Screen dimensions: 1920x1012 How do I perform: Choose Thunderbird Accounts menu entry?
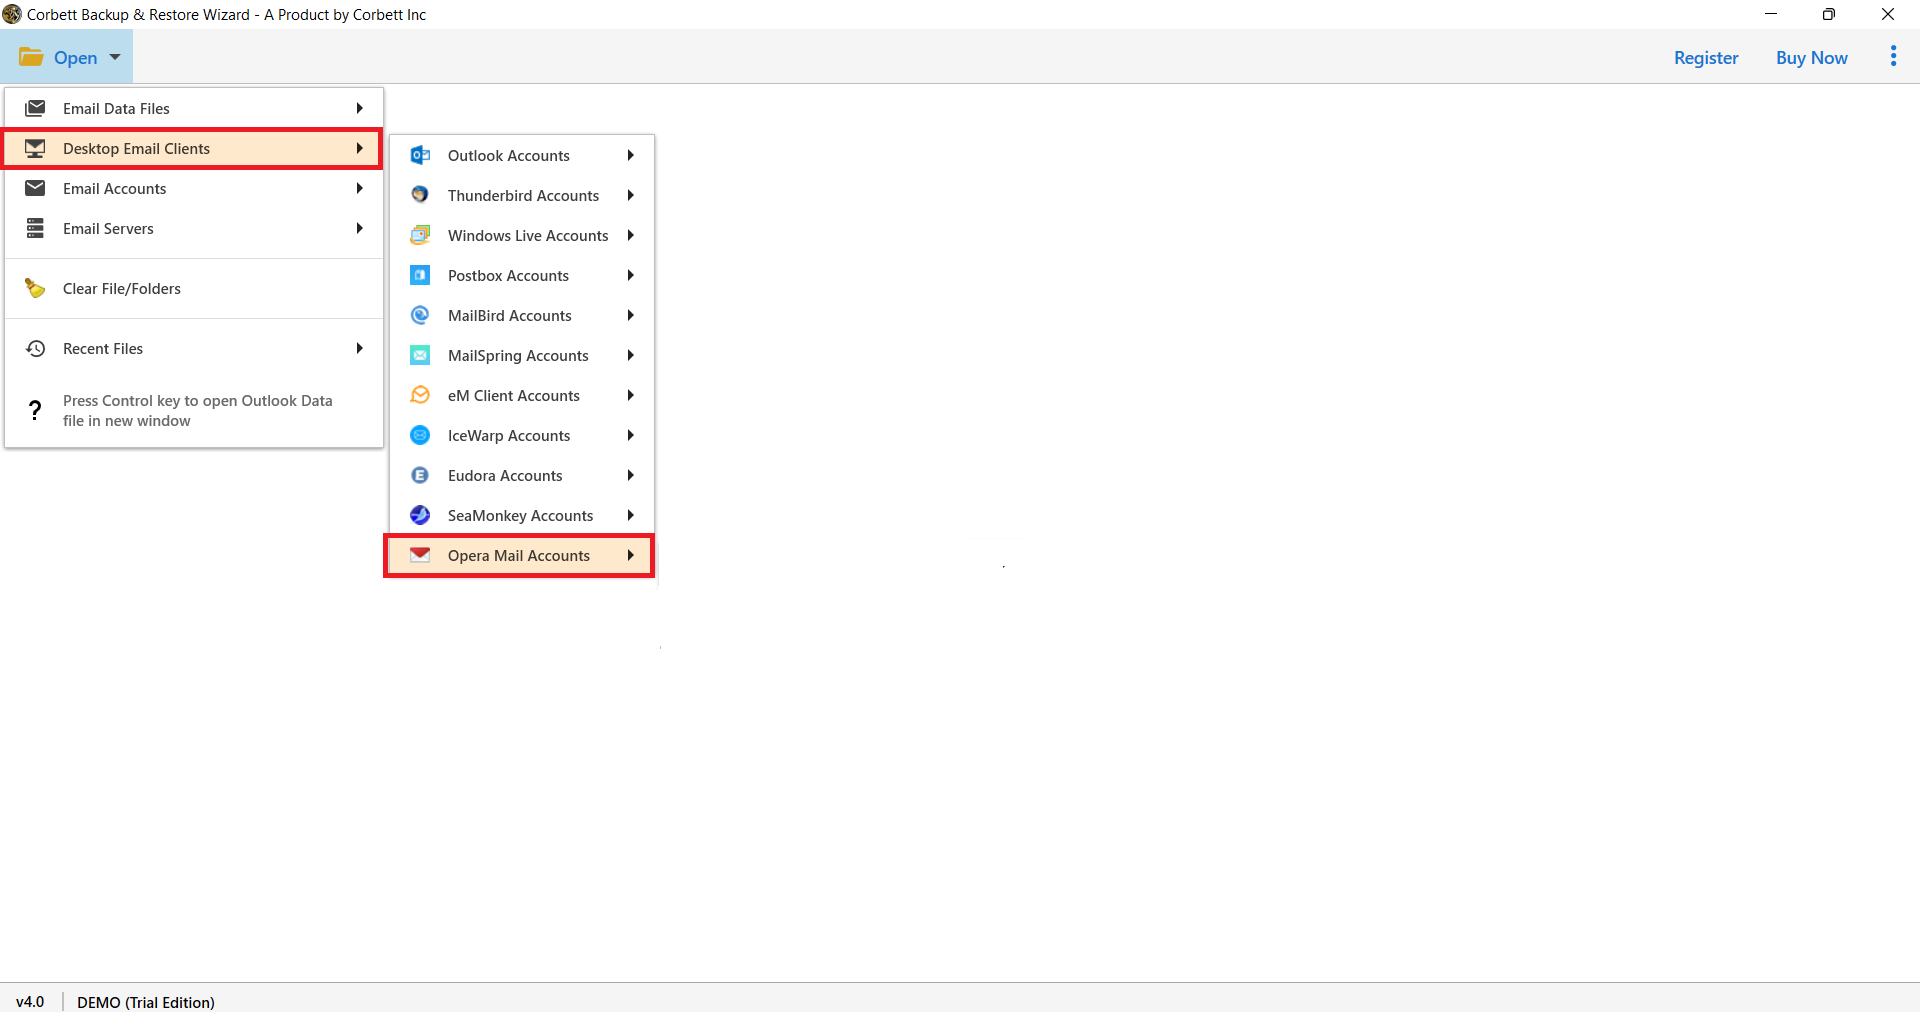pyautogui.click(x=522, y=195)
